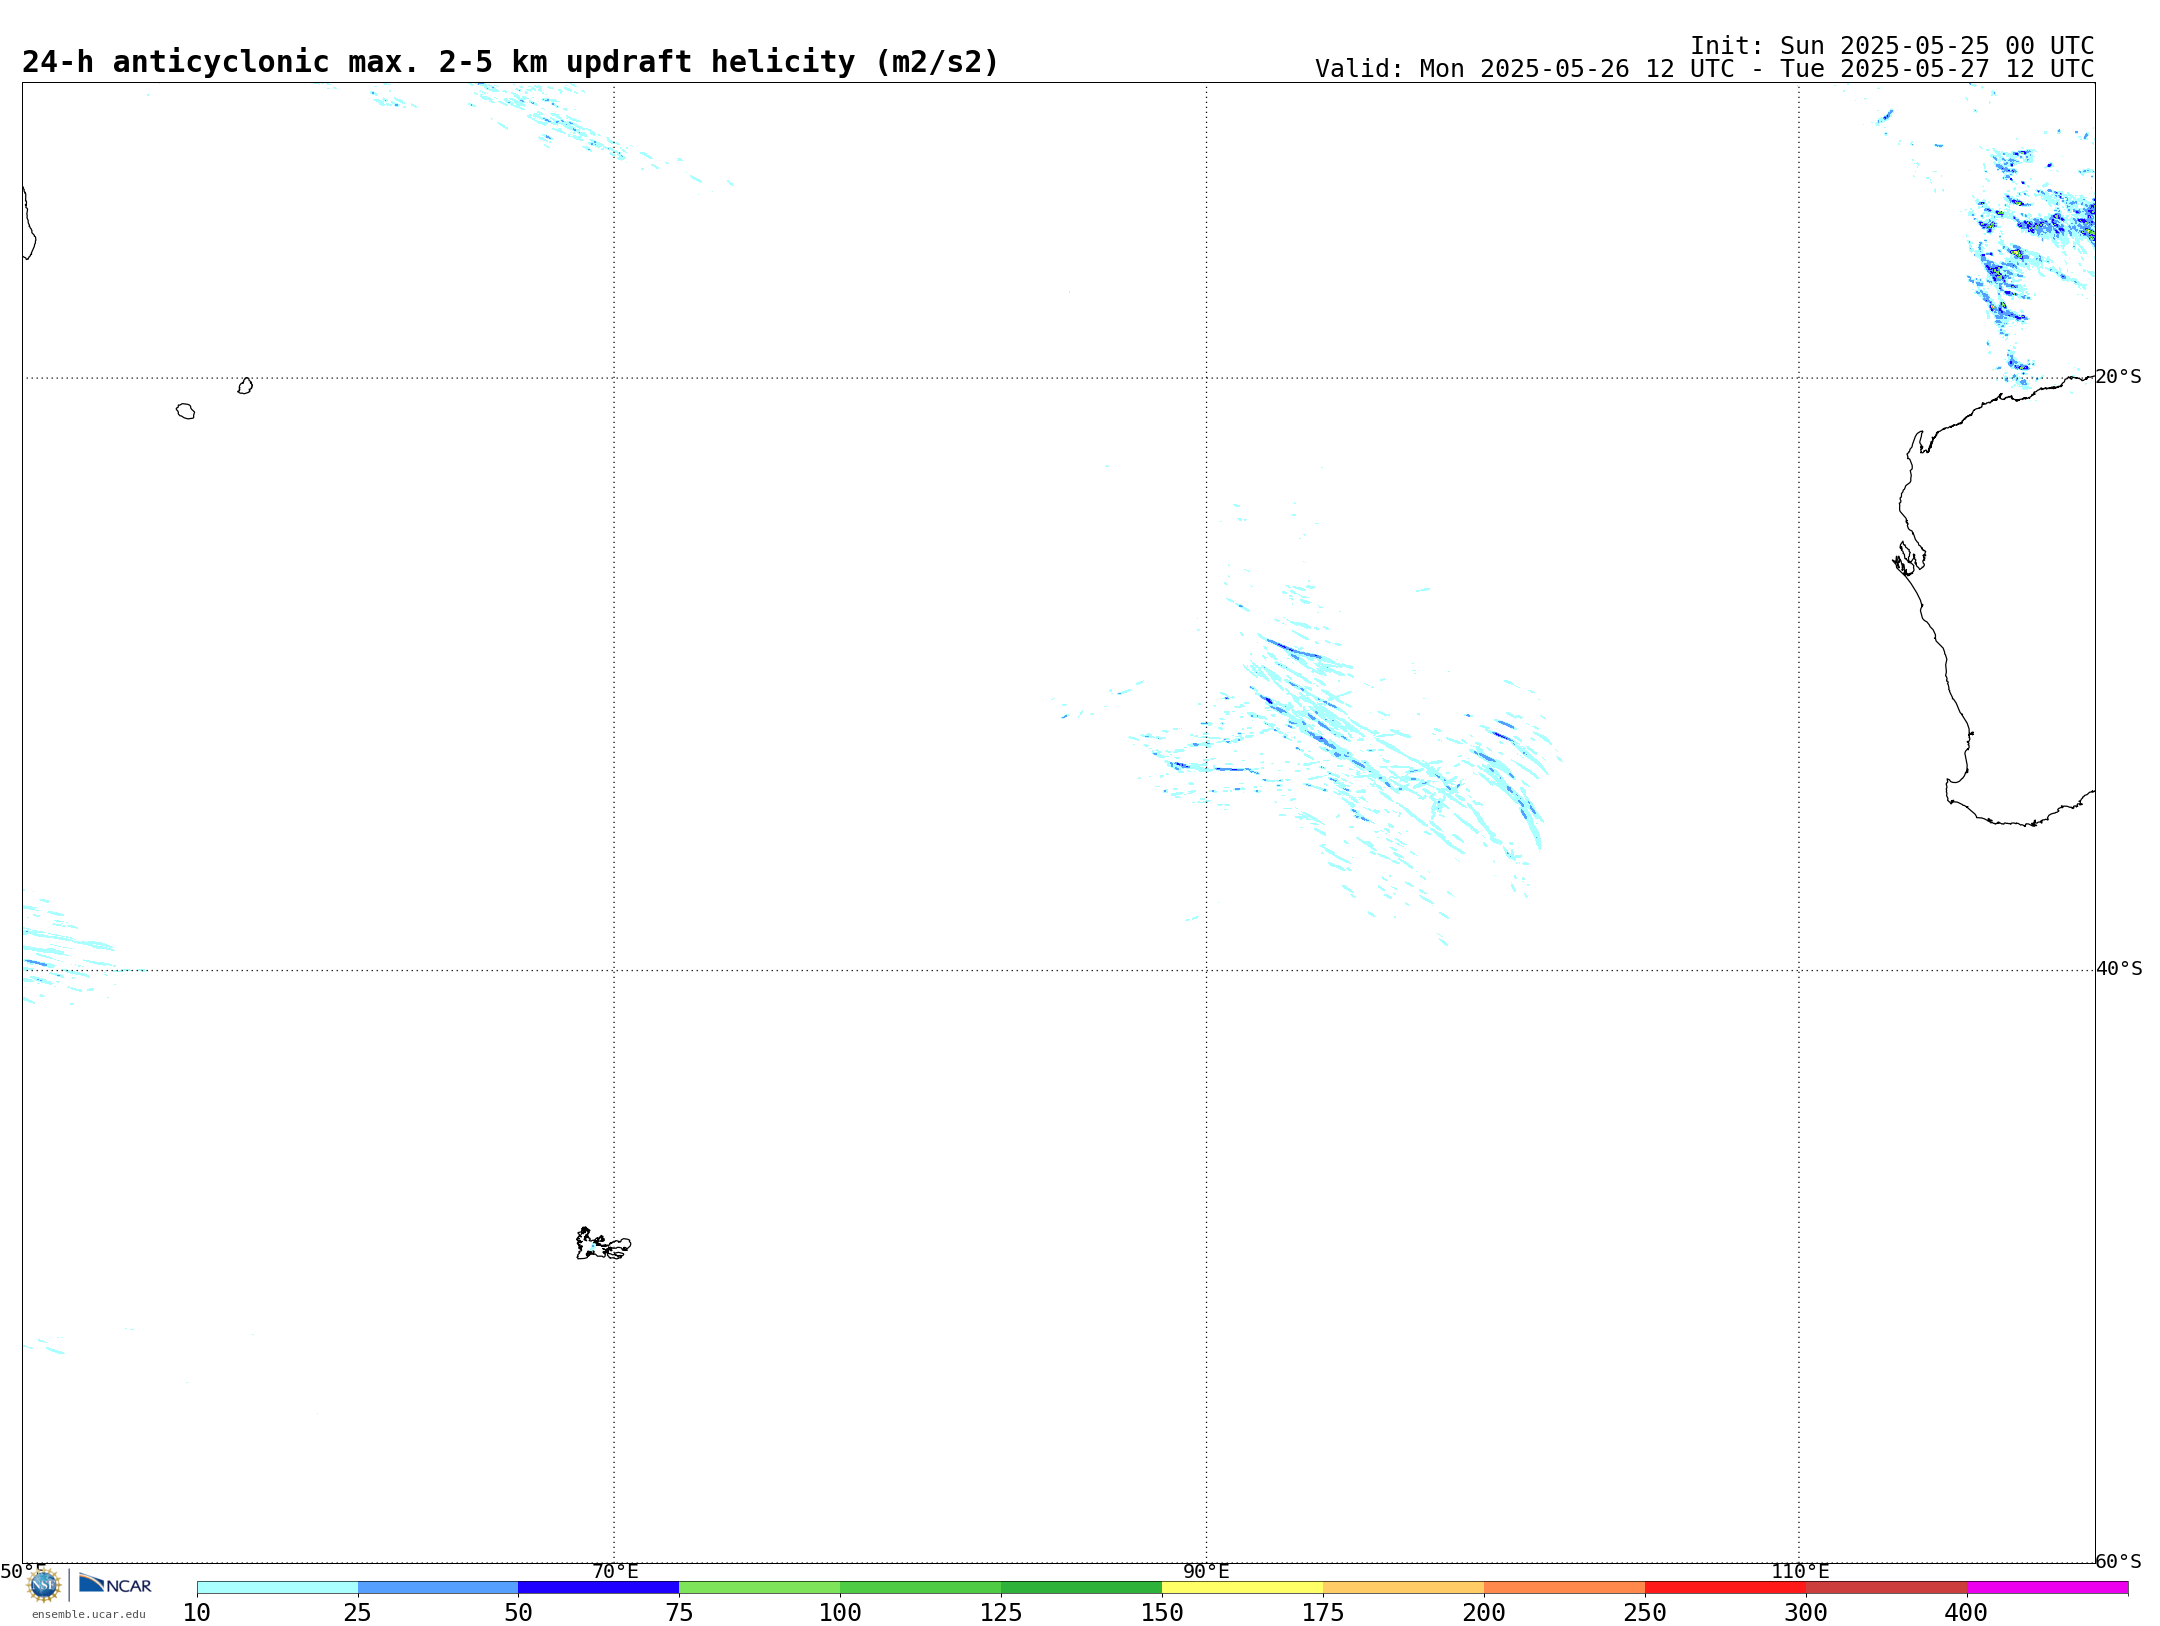Viewport: 2160px width, 1626px height.
Task: Click the NCAR logo
Action: 115,1585
